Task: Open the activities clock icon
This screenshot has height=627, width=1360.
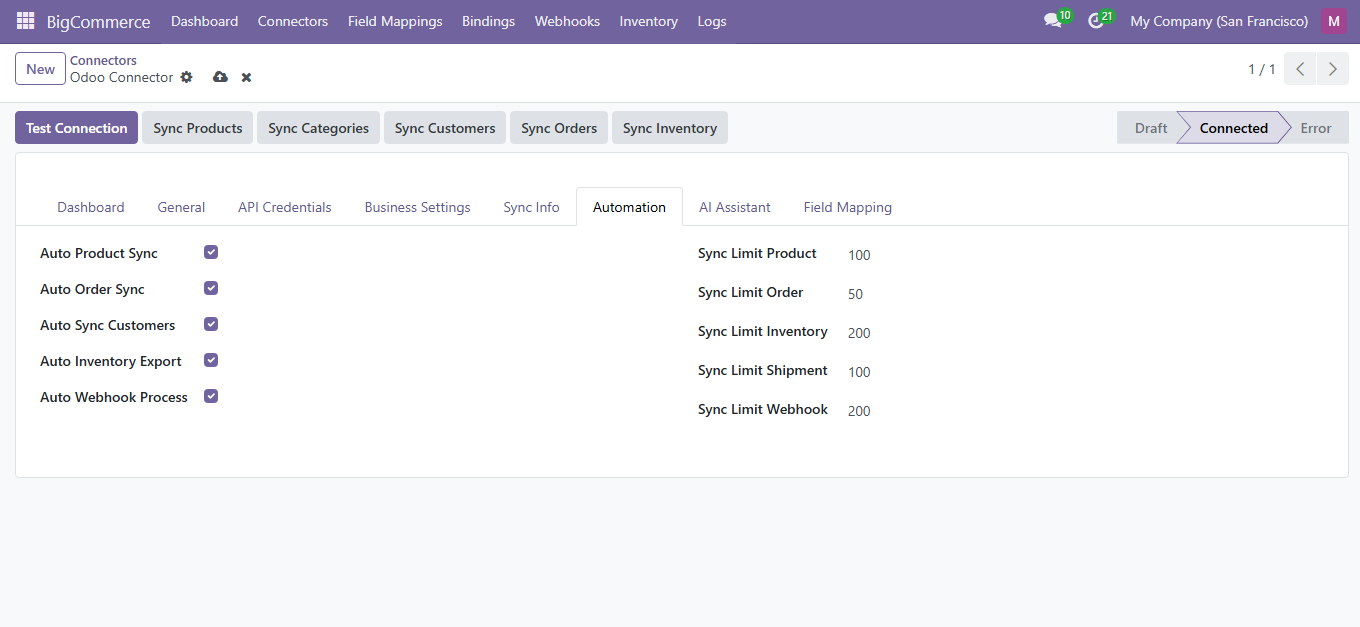Action: click(x=1096, y=21)
